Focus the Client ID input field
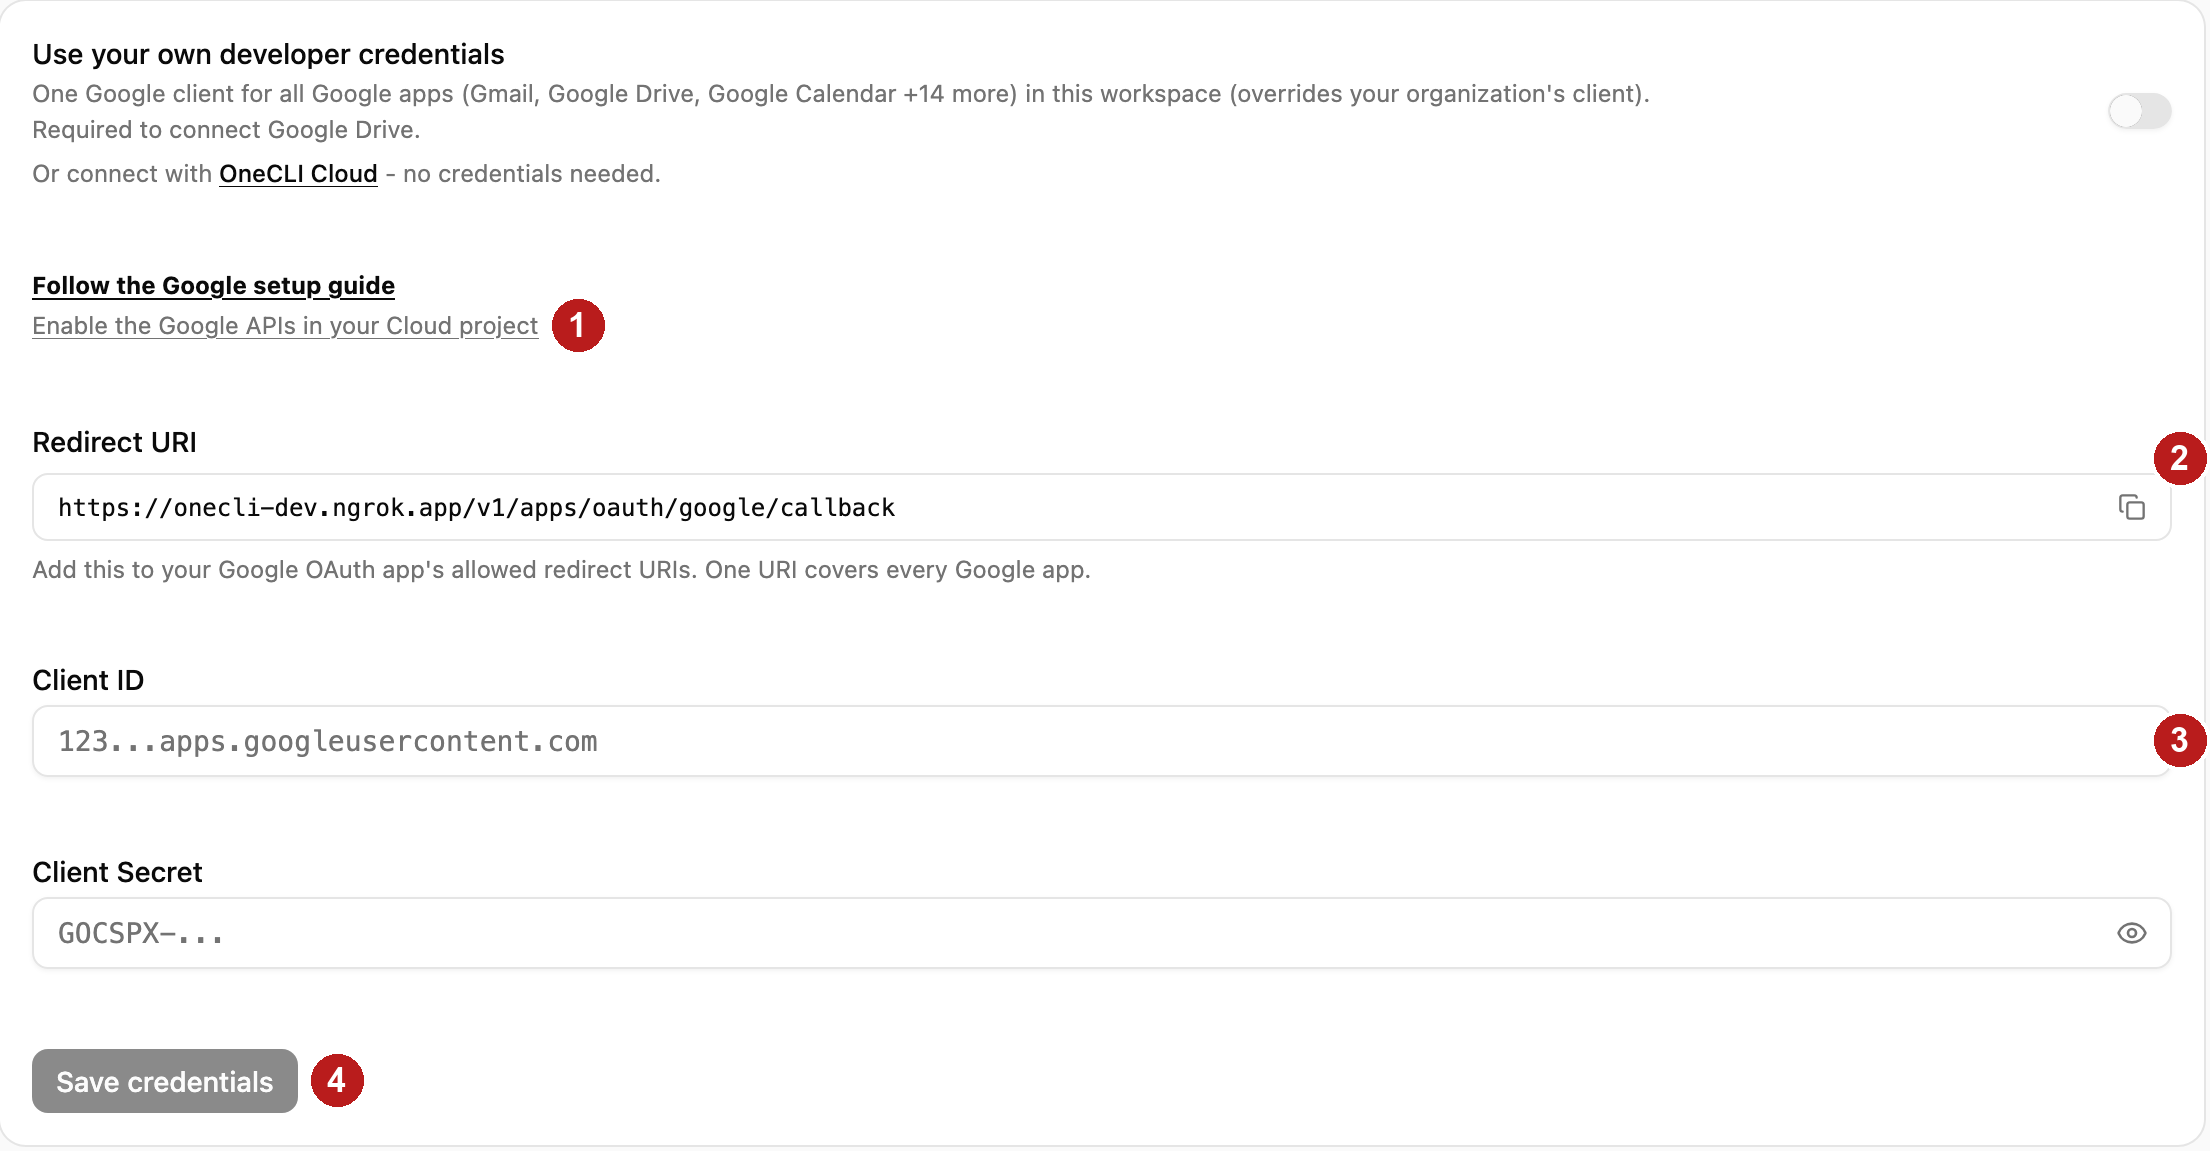 pos(1101,741)
